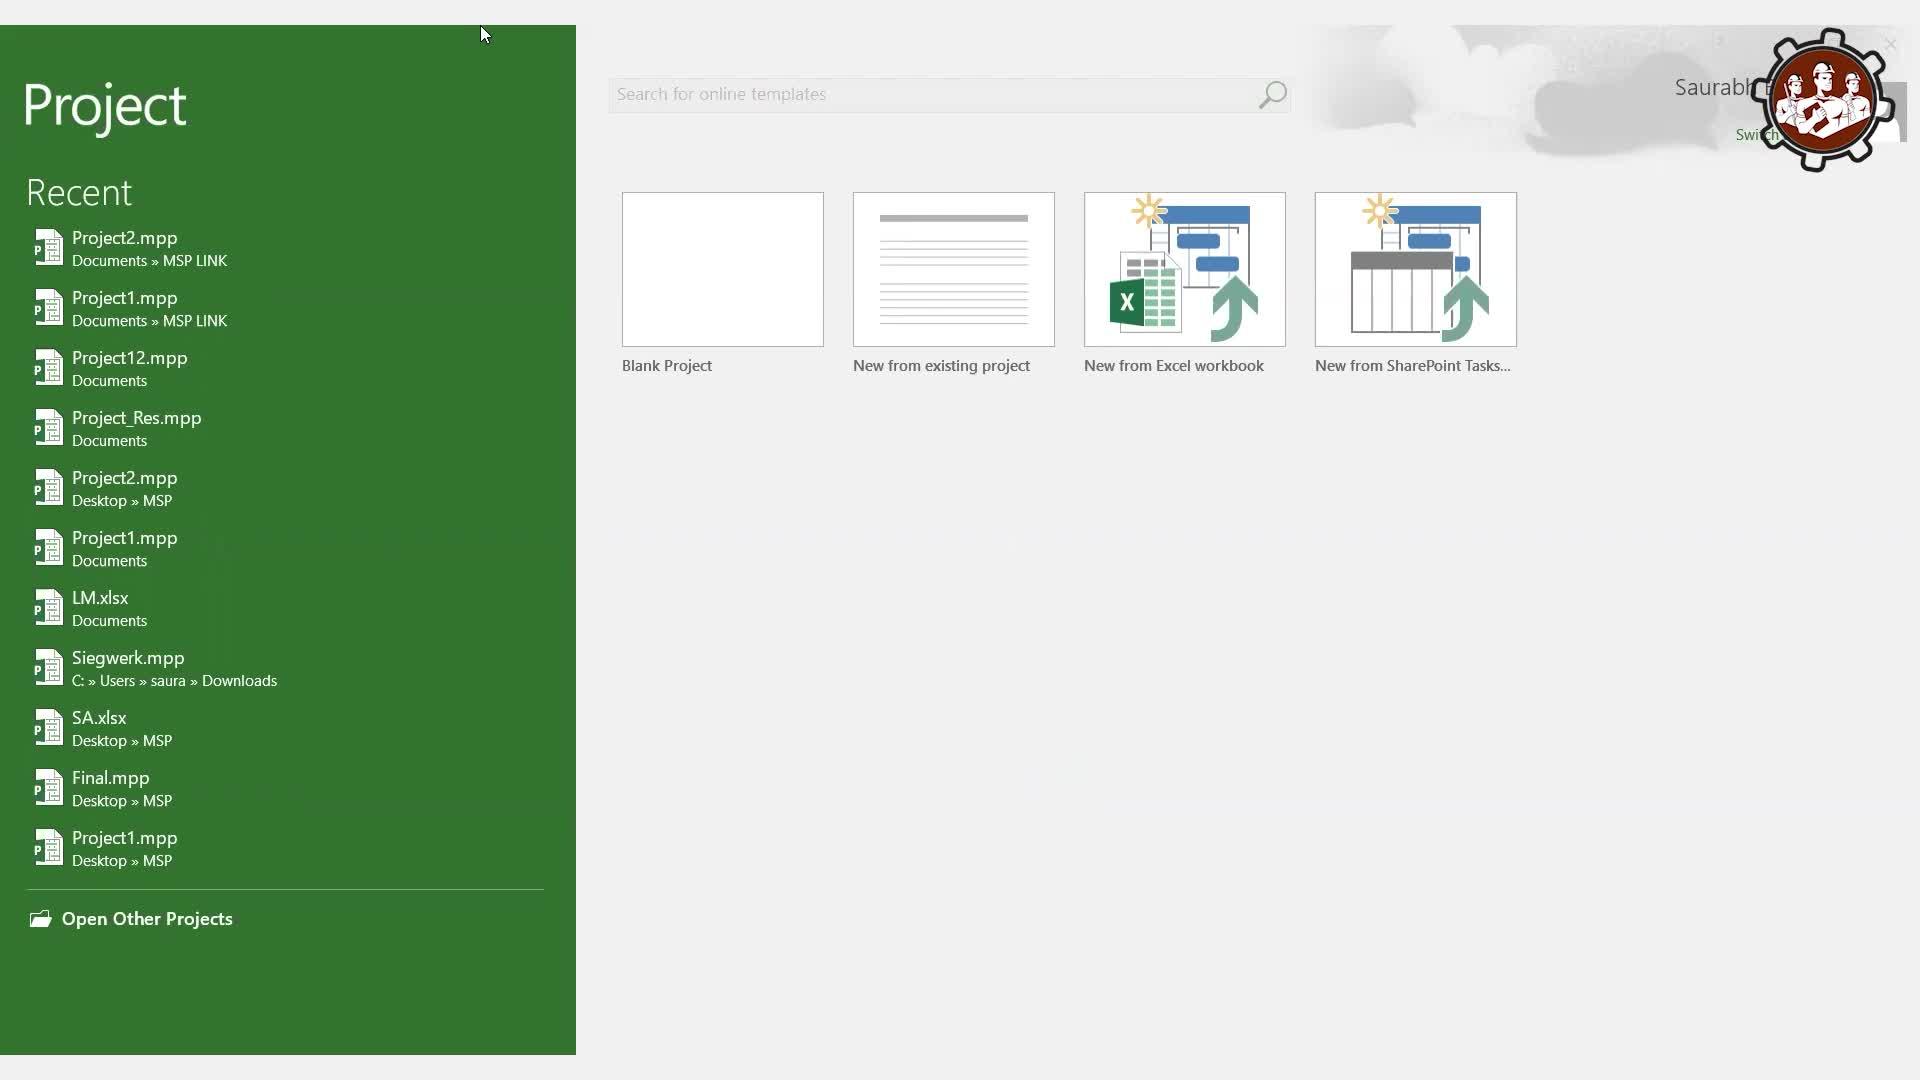The image size is (1920, 1080).
Task: Click the search magnifier icon
Action: click(x=1272, y=95)
